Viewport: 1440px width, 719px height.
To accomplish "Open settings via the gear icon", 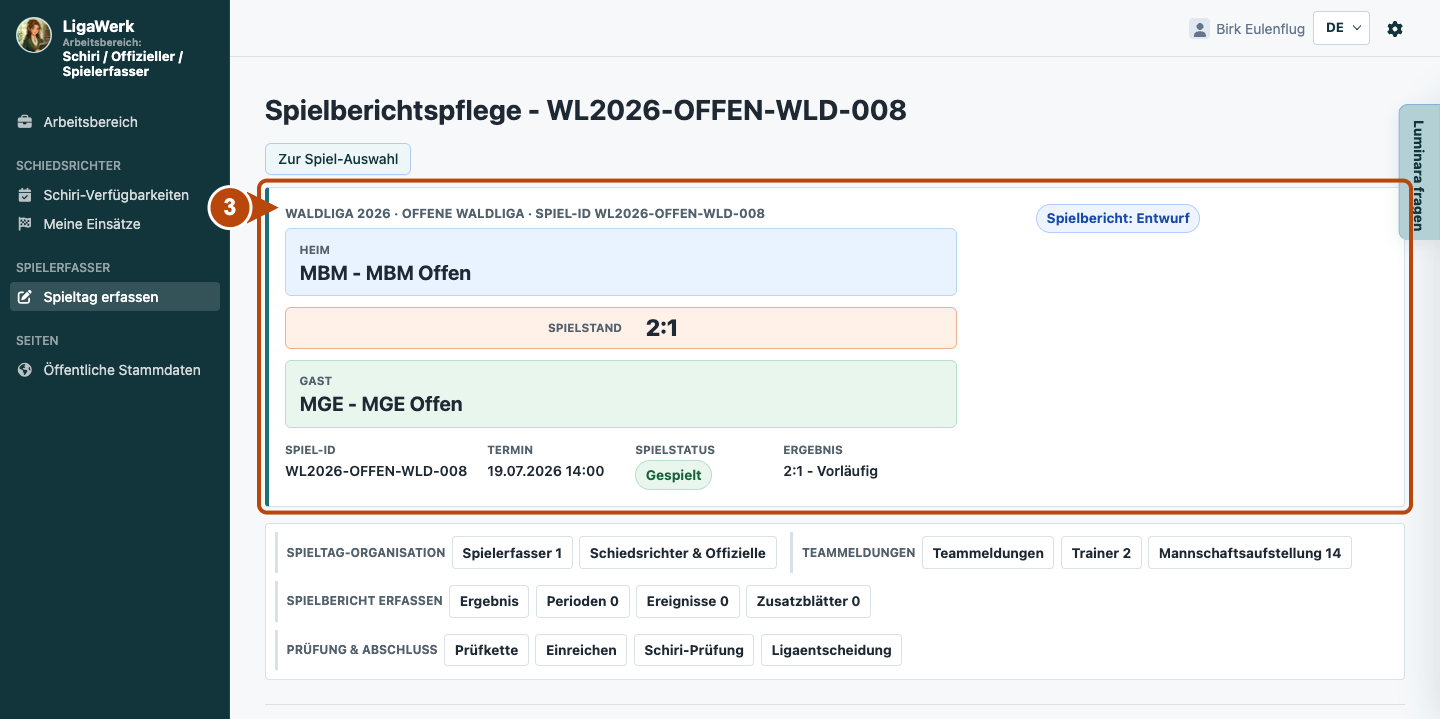I will [1395, 29].
